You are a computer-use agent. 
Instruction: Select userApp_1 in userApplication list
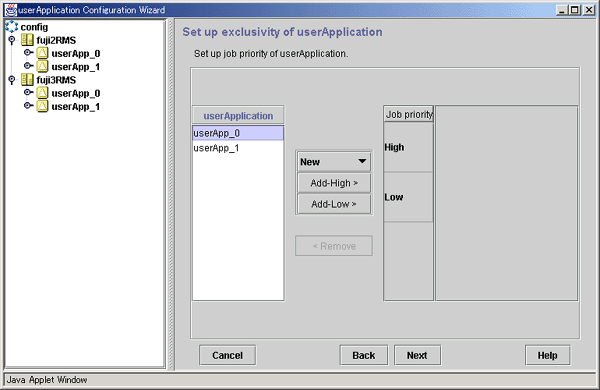coord(238,148)
